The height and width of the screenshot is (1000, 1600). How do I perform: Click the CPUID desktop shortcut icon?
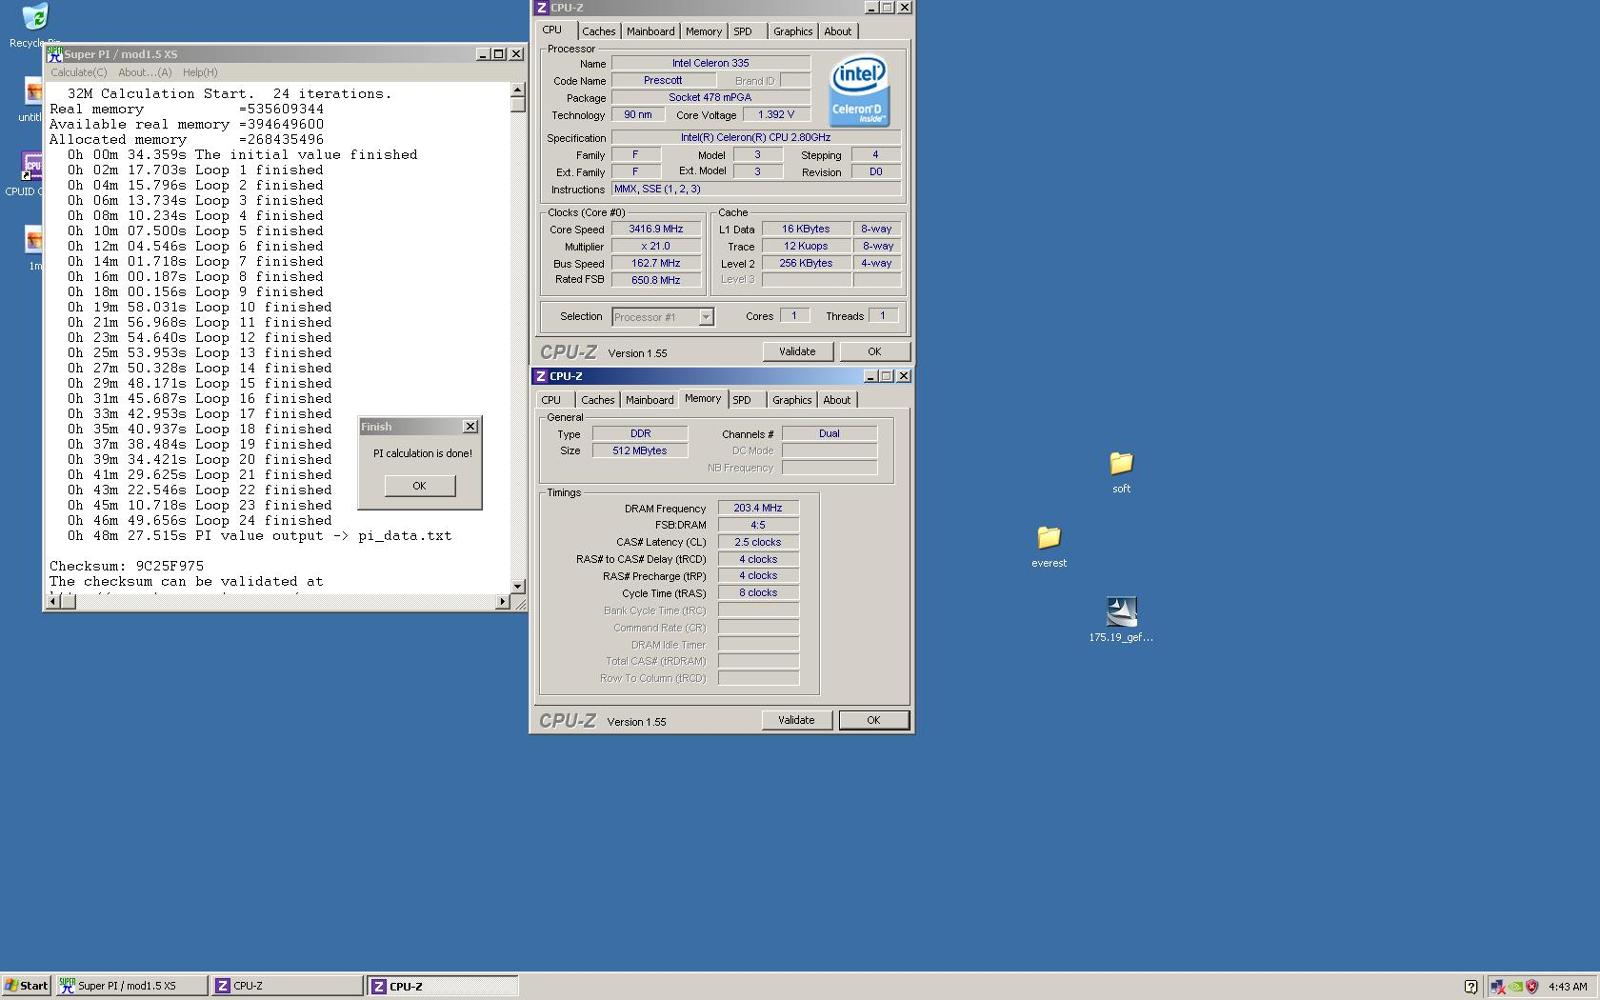[33, 166]
